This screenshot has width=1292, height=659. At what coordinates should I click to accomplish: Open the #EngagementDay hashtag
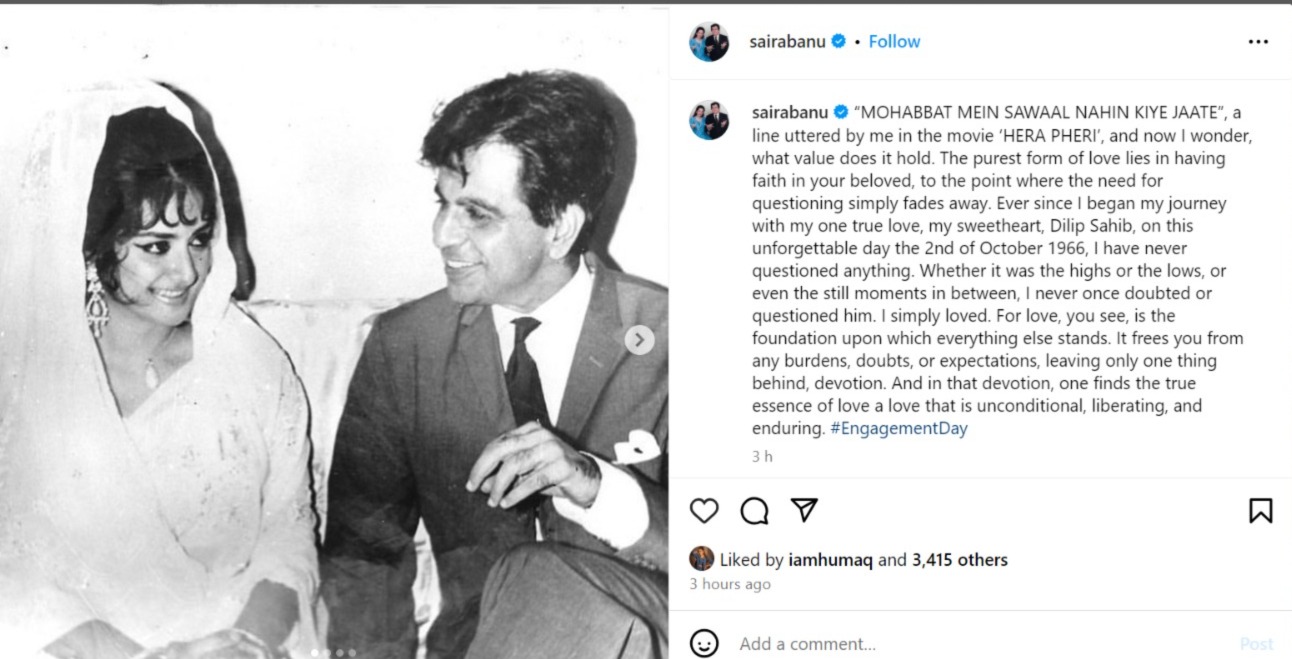898,429
